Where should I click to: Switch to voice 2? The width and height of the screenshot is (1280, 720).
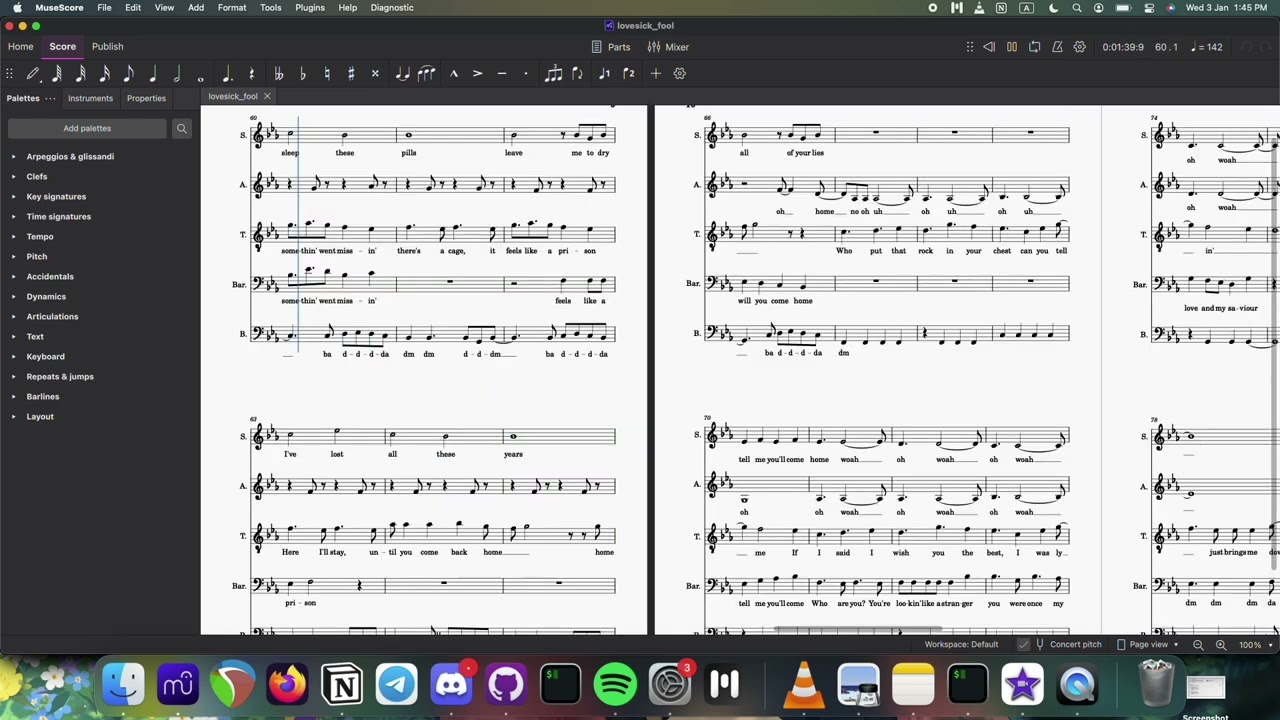(x=628, y=73)
